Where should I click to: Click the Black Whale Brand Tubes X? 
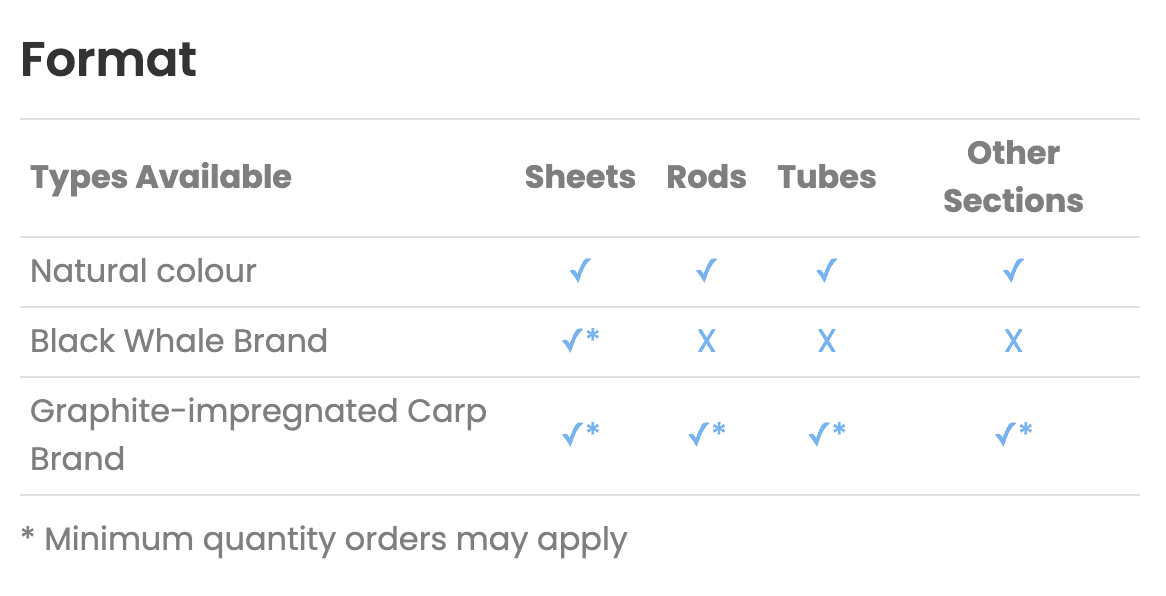(826, 342)
